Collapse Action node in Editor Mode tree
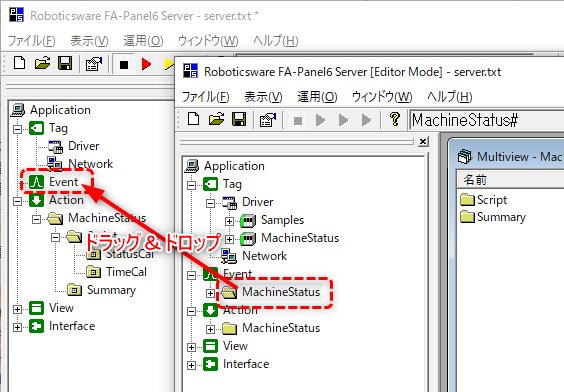The height and width of the screenshot is (392, 564). [x=191, y=311]
